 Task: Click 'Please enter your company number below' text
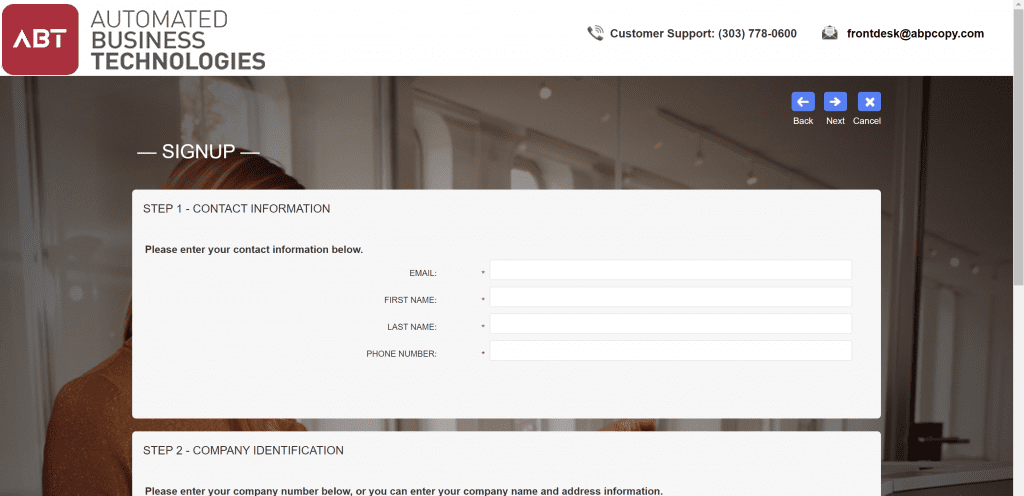pyautogui.click(x=248, y=491)
